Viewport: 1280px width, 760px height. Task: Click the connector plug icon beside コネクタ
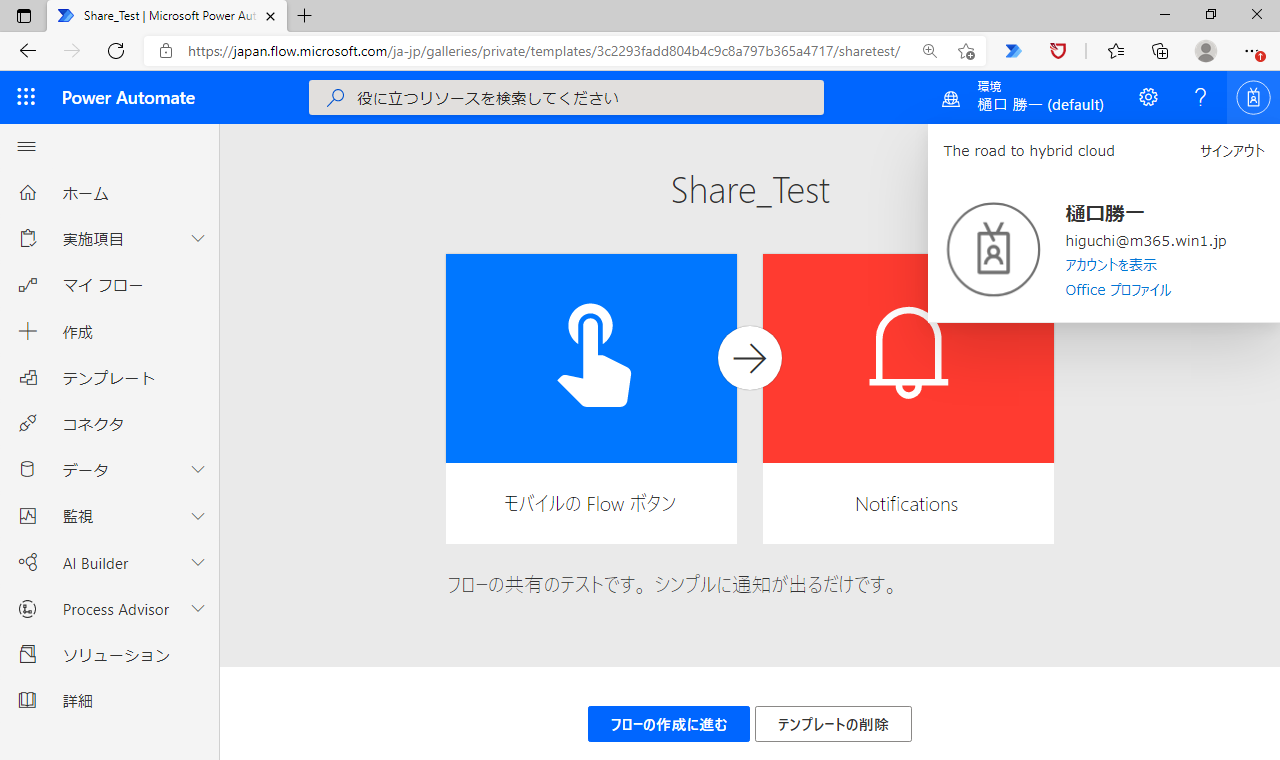click(x=28, y=424)
